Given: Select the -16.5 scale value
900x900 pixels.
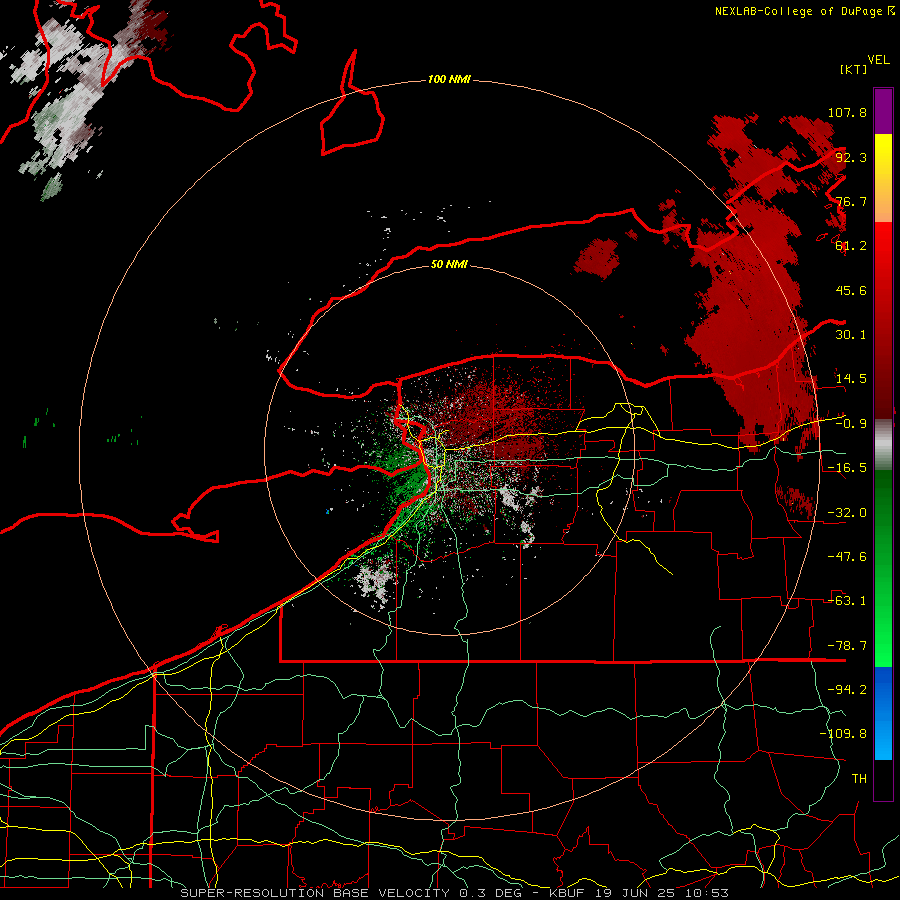Looking at the screenshot, I should tap(847, 468).
